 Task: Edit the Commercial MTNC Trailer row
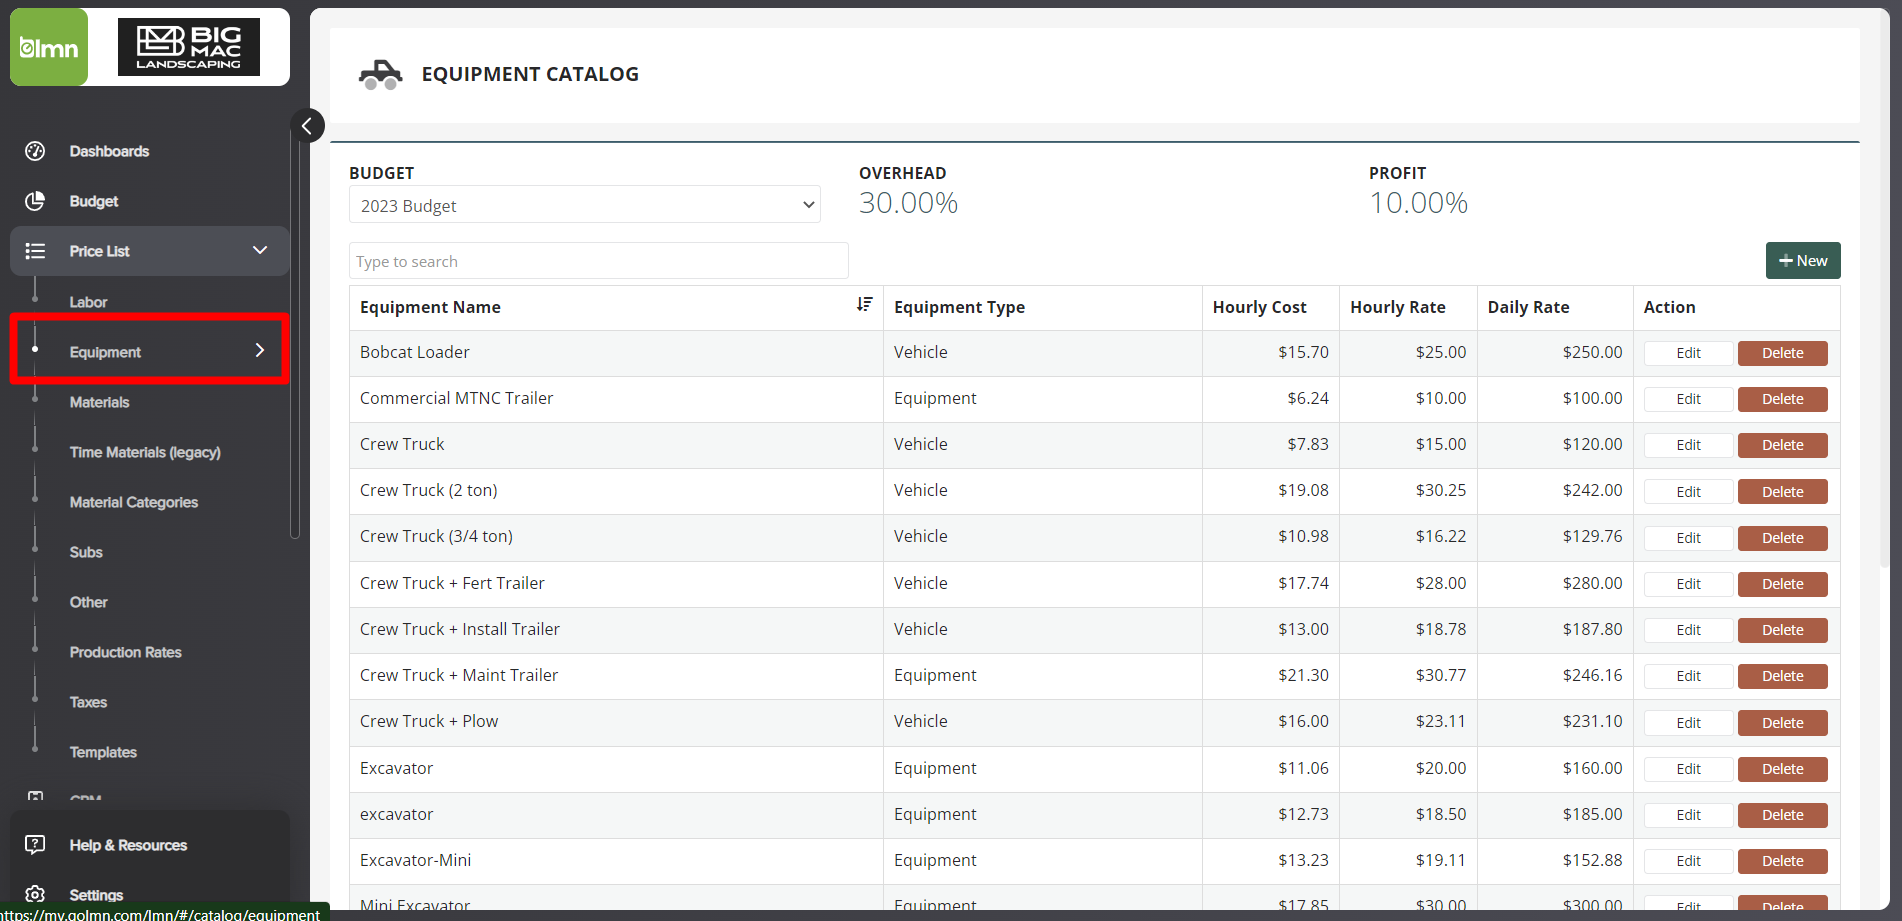[x=1688, y=399]
